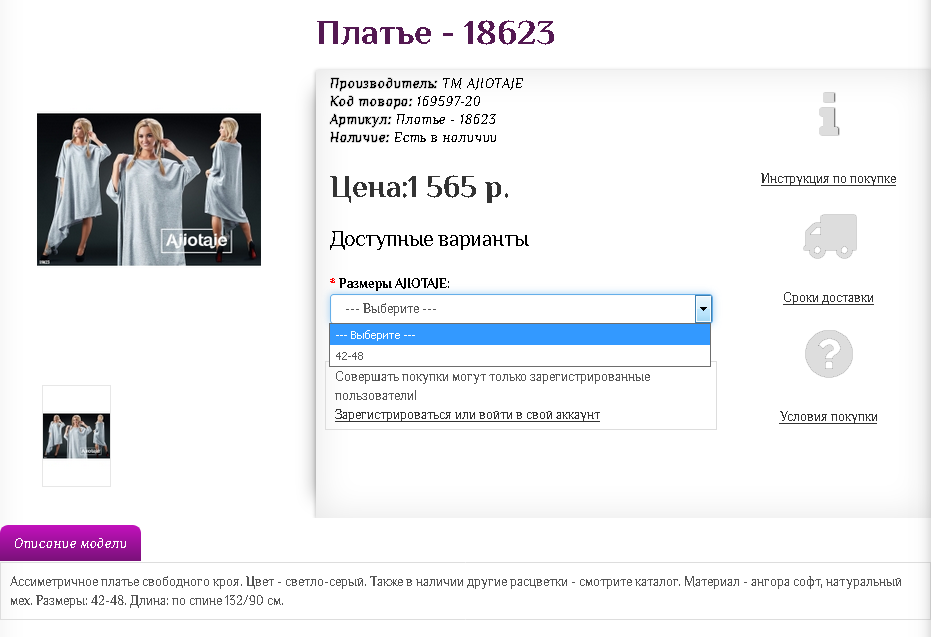Click the Доступные варианты heading
Image resolution: width=931 pixels, height=637 pixels.
429,239
